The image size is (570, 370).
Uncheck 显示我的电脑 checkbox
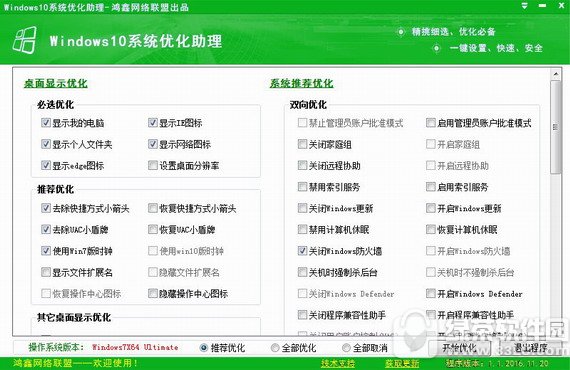[46, 123]
